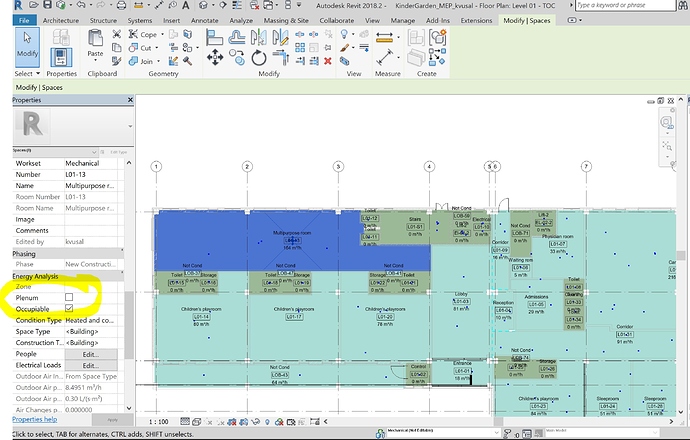Click the Multipurpose room space tag
Viewport: 690px width, 440px height.
pos(292,240)
